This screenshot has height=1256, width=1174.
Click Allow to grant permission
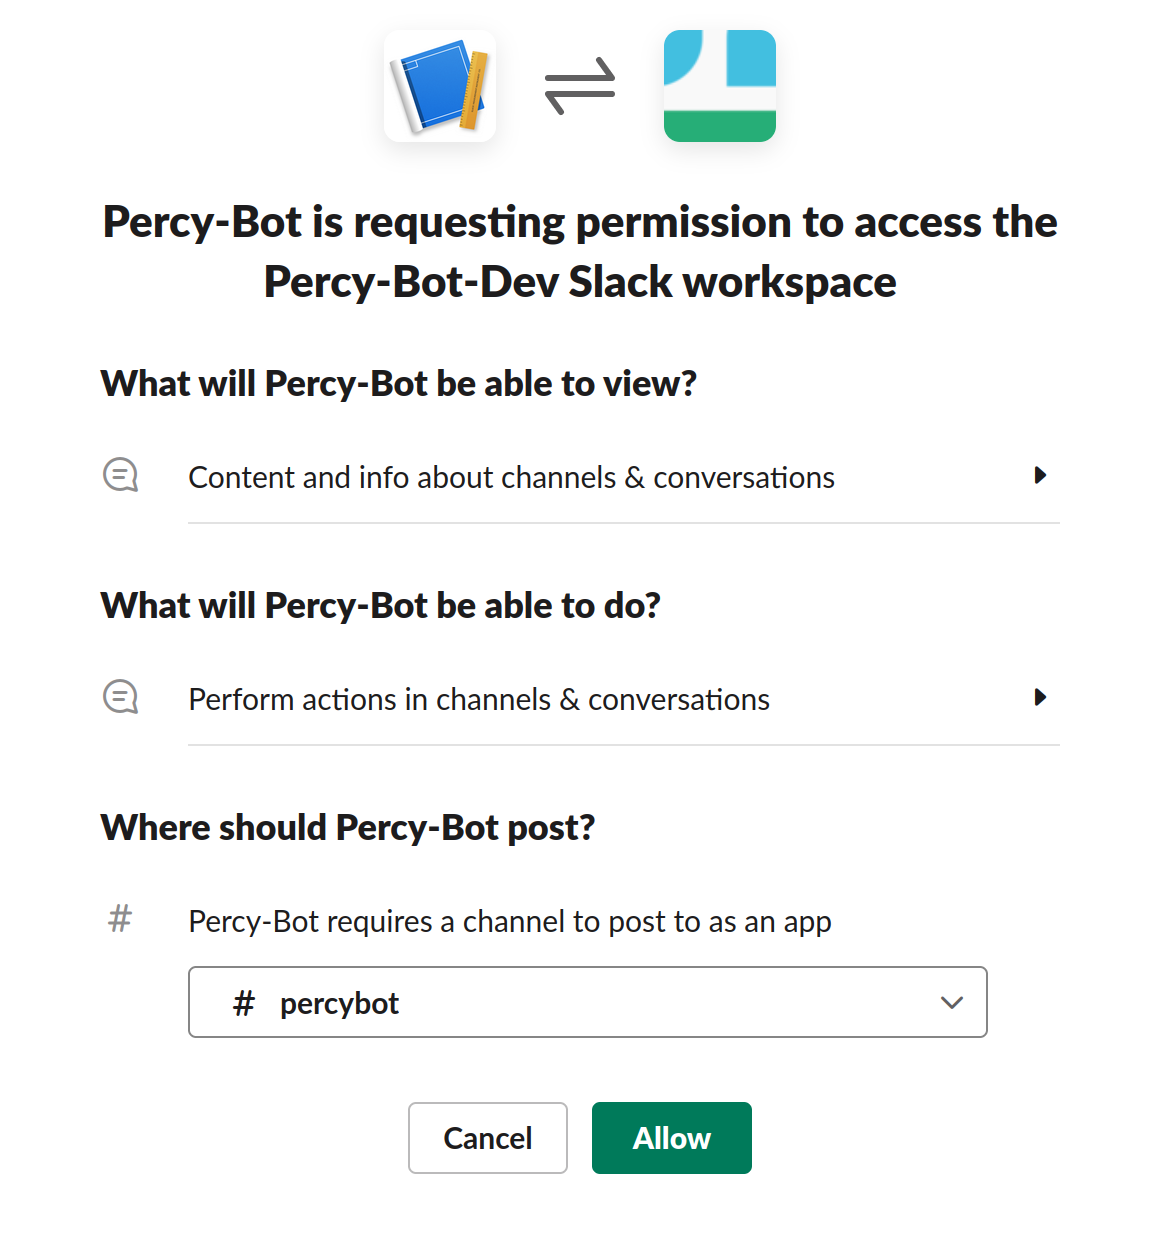point(672,1138)
